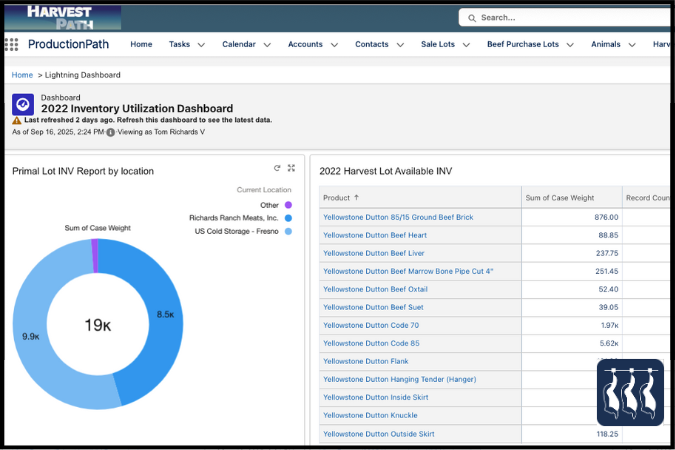The height and width of the screenshot is (450, 675).
Task: Click the Primal Lot INV Report title
Action: pyautogui.click(x=83, y=171)
